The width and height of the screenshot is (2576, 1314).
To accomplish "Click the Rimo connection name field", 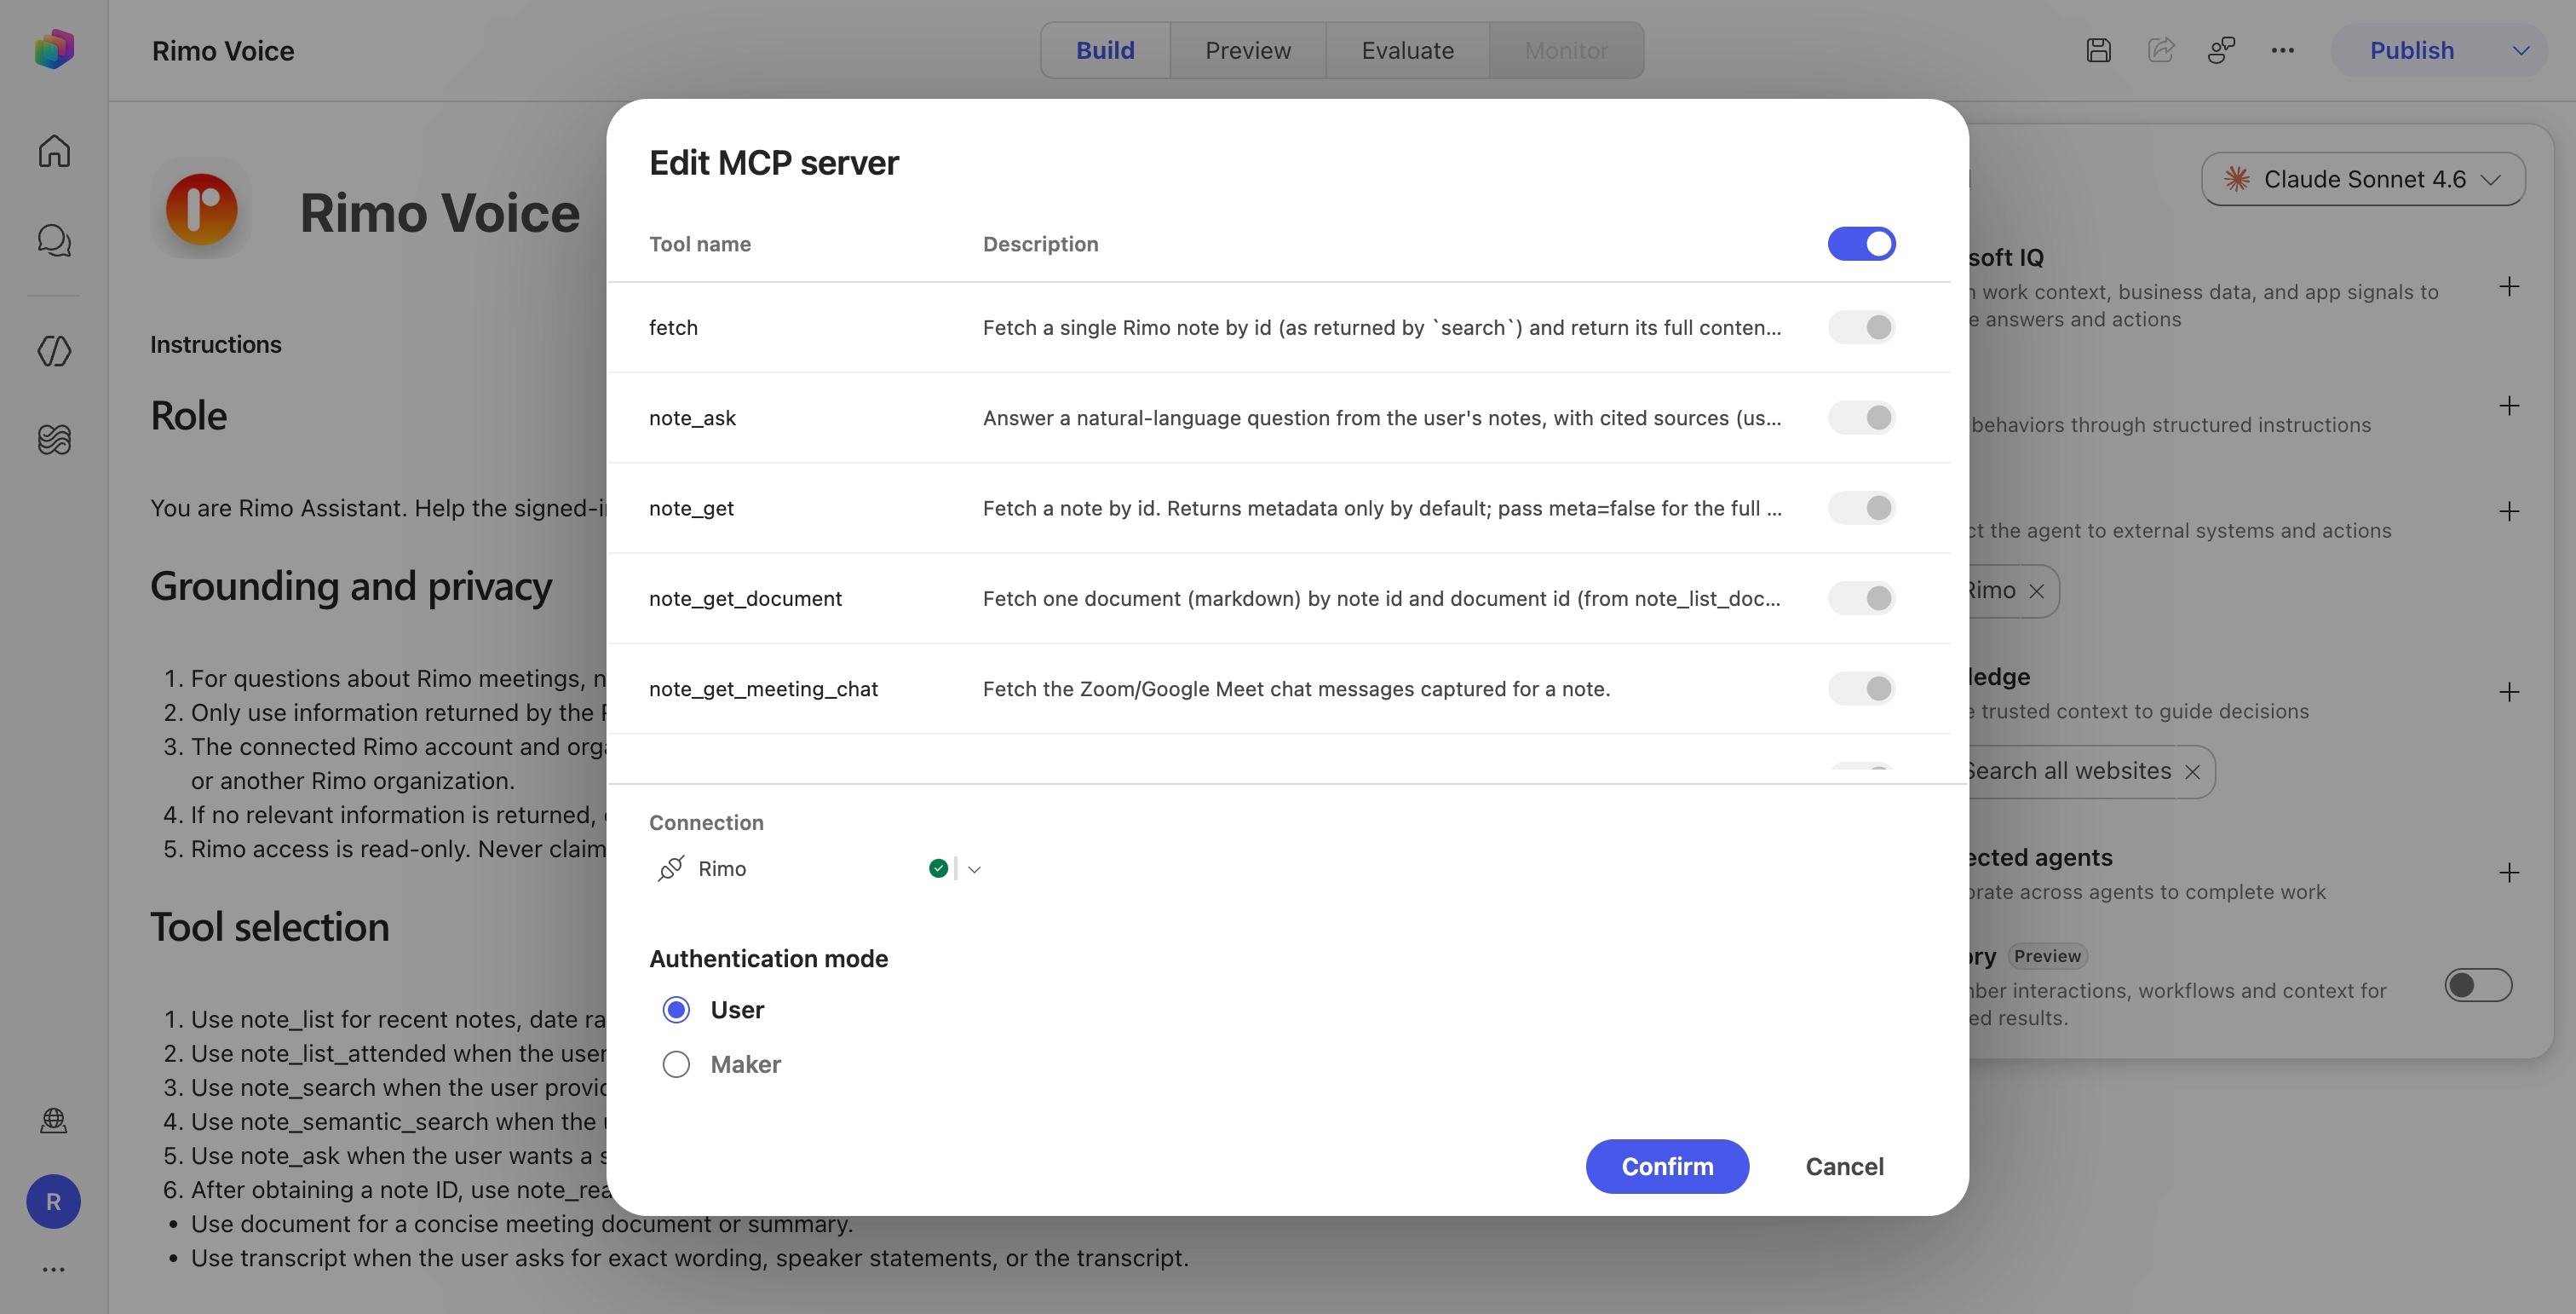I will (722, 868).
